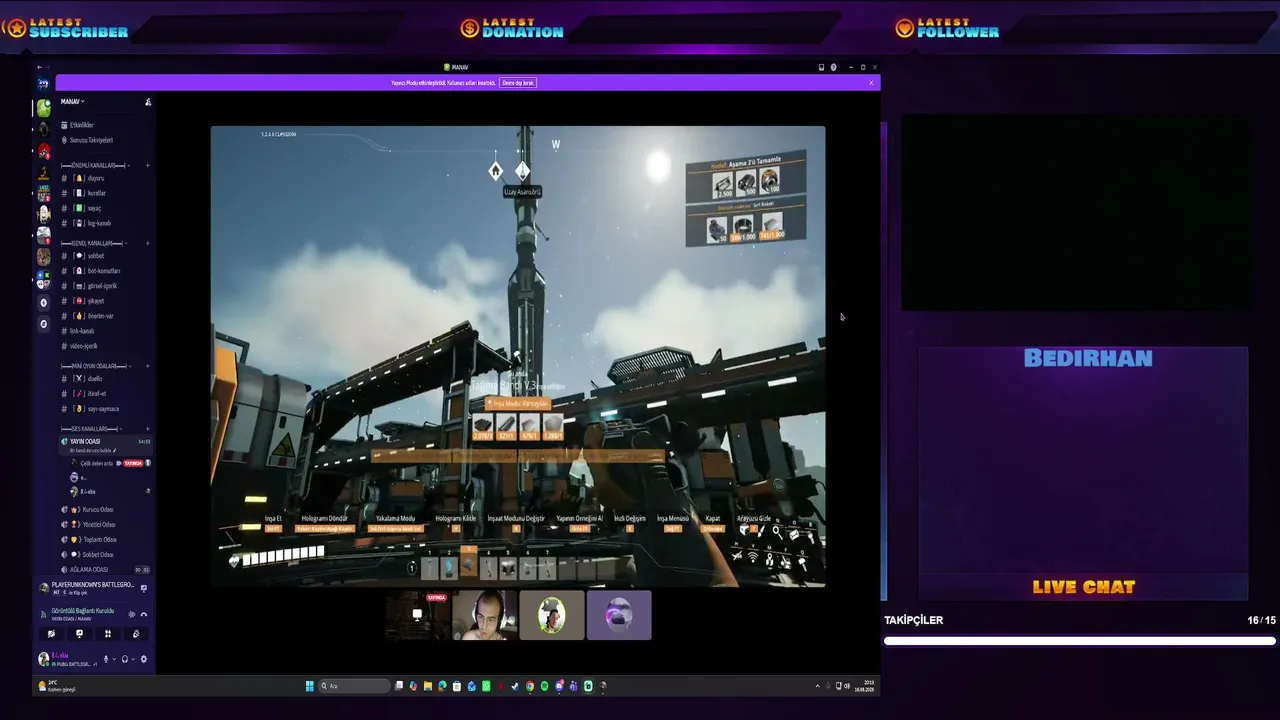Toggle camera in voice panel
1280x720 pixels.
51,633
